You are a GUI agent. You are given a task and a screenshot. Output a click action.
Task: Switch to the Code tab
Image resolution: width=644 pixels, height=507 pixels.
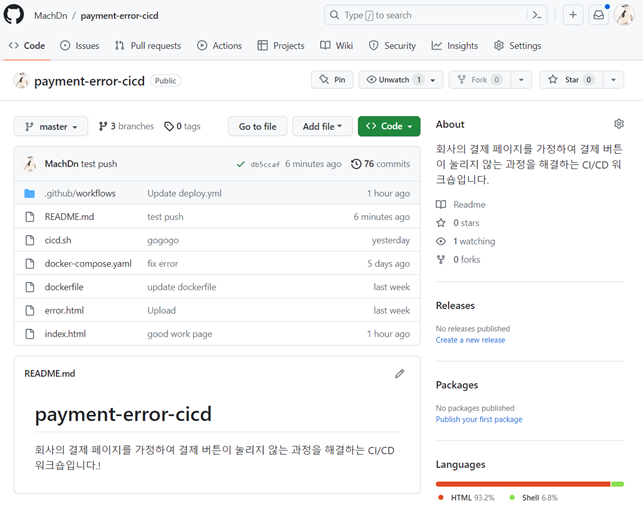[27, 46]
